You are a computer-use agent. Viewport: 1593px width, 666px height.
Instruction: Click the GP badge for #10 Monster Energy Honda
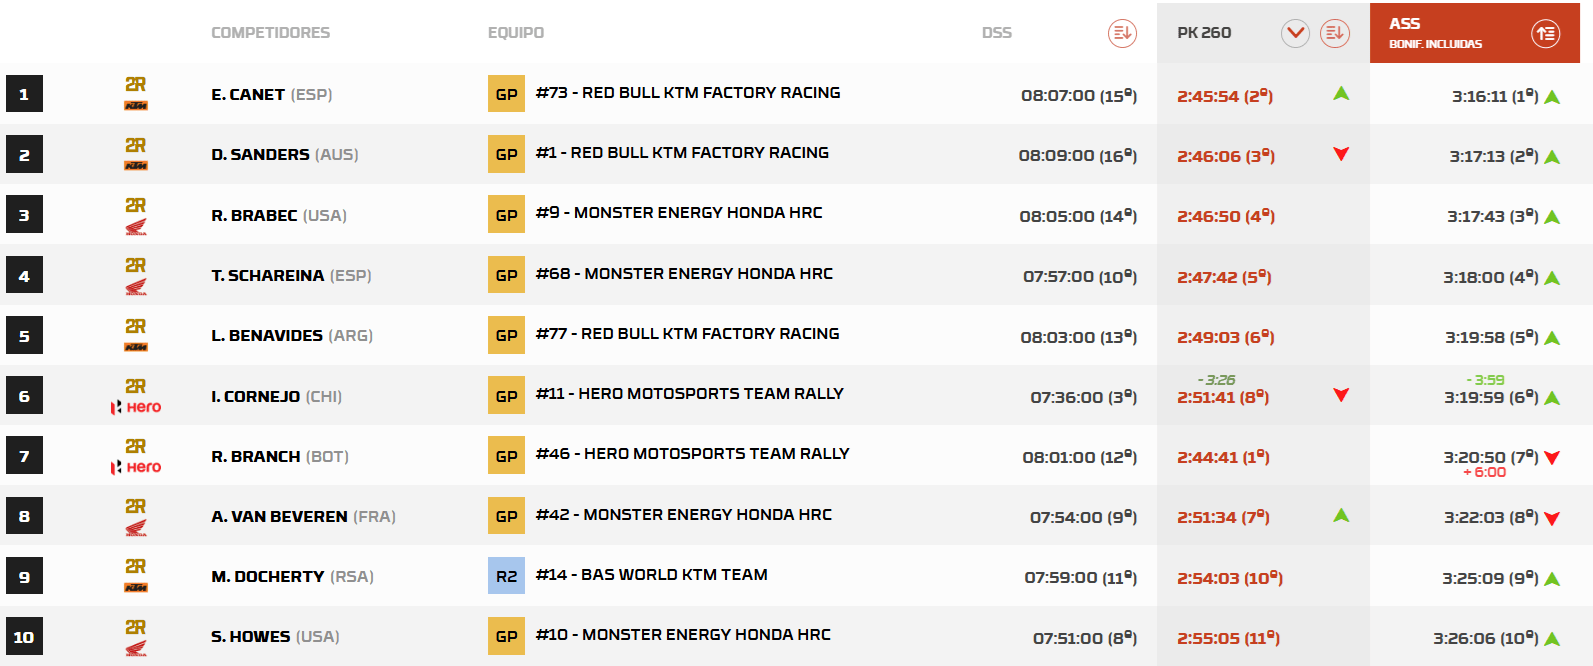506,636
